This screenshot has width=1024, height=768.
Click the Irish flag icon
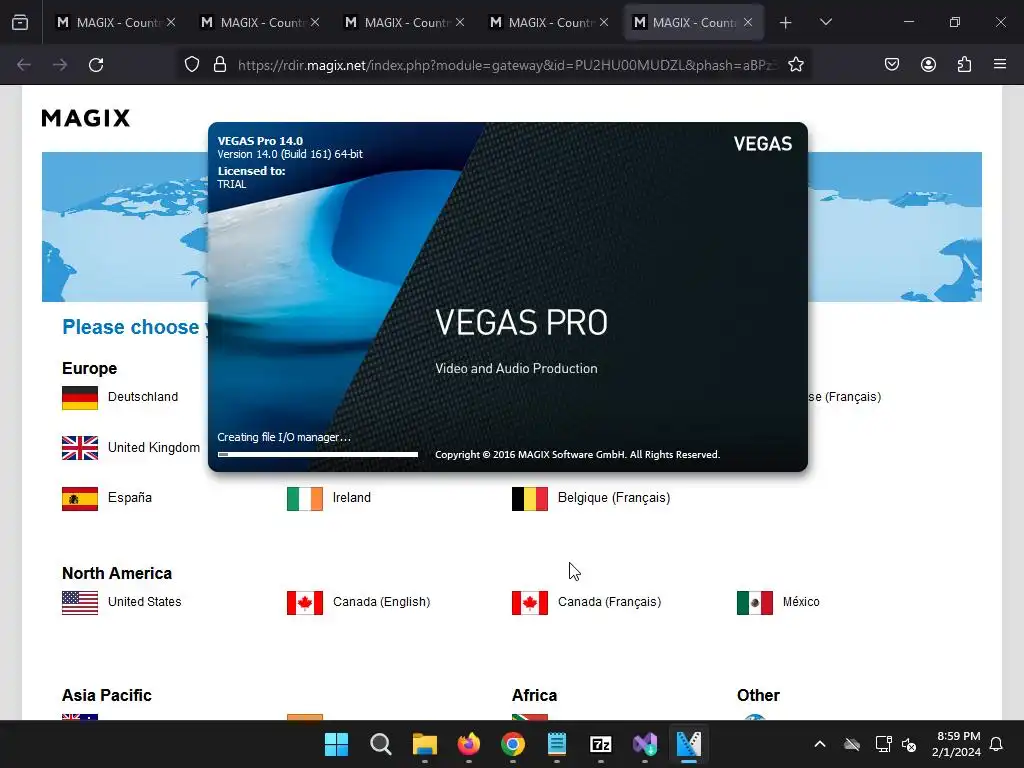pyautogui.click(x=304, y=499)
